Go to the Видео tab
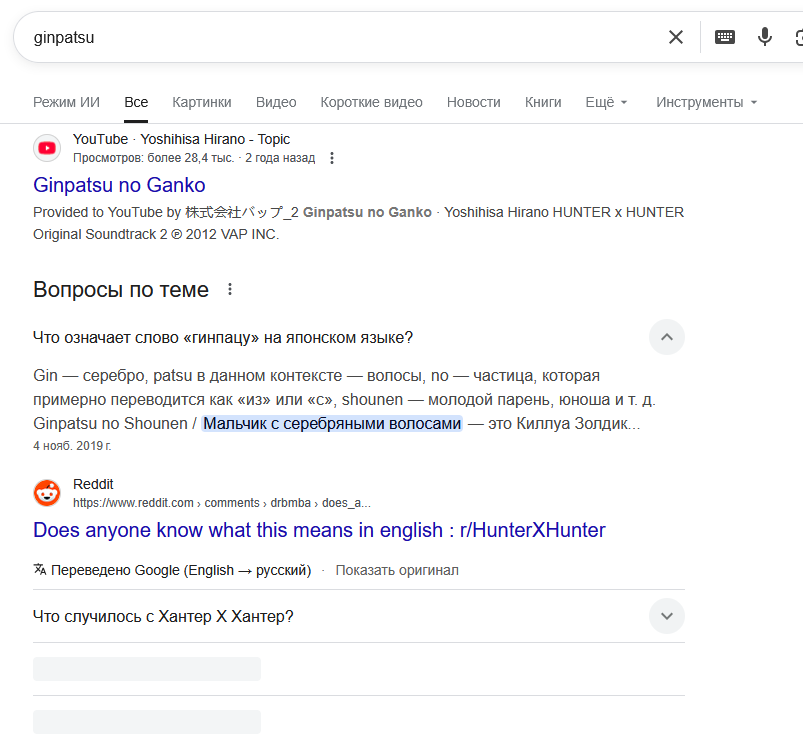803x734 pixels. (x=276, y=102)
